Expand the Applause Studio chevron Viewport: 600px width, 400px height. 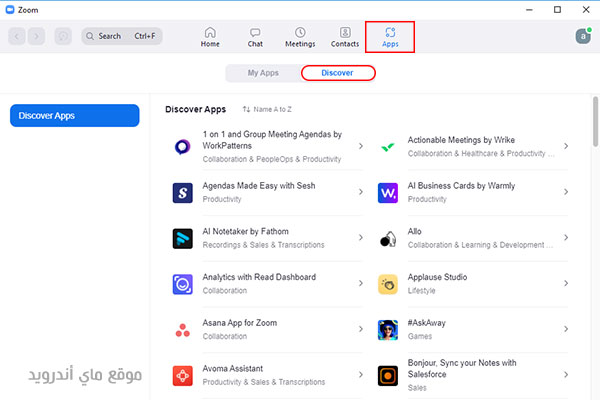click(566, 283)
